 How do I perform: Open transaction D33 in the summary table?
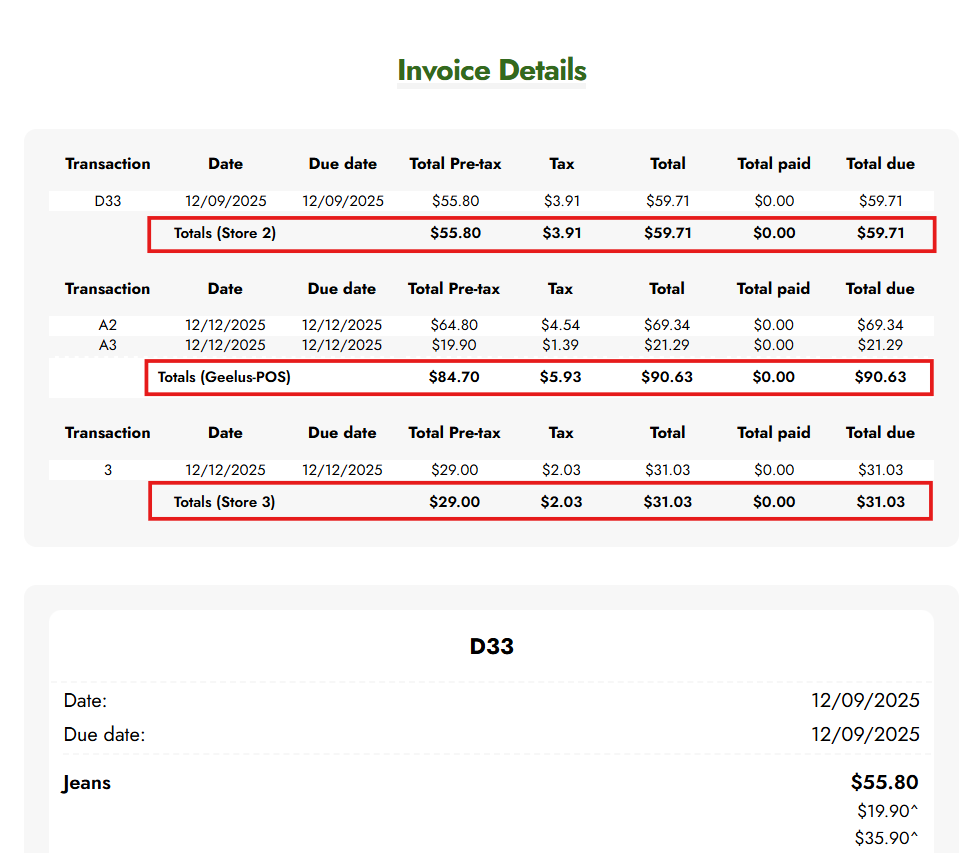point(107,201)
